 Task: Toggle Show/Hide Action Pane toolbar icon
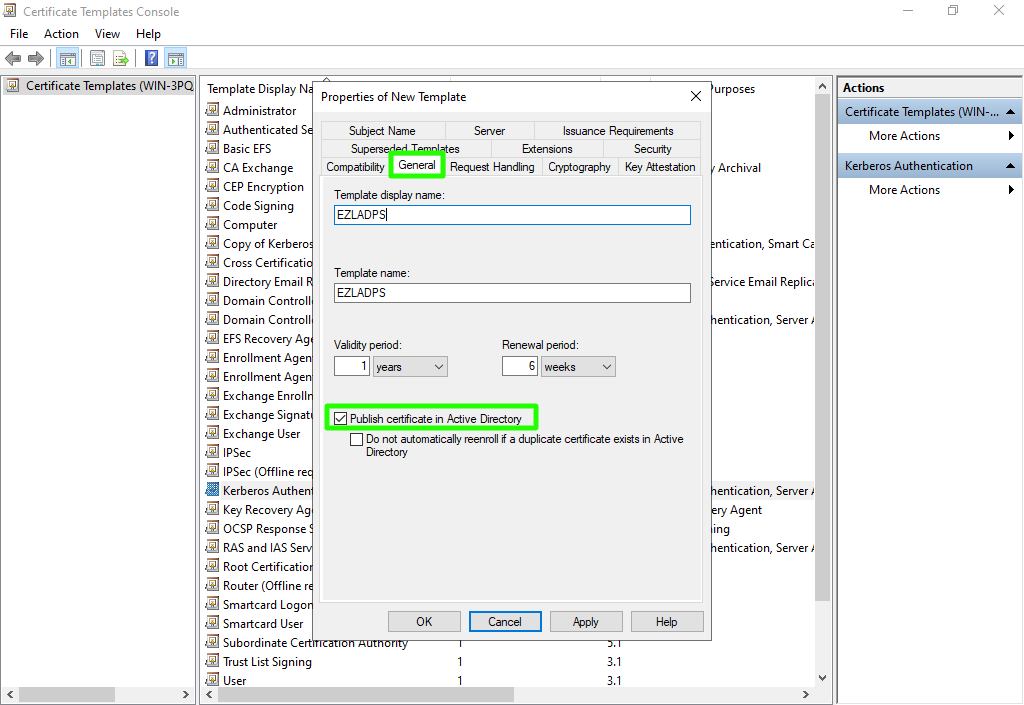point(176,59)
